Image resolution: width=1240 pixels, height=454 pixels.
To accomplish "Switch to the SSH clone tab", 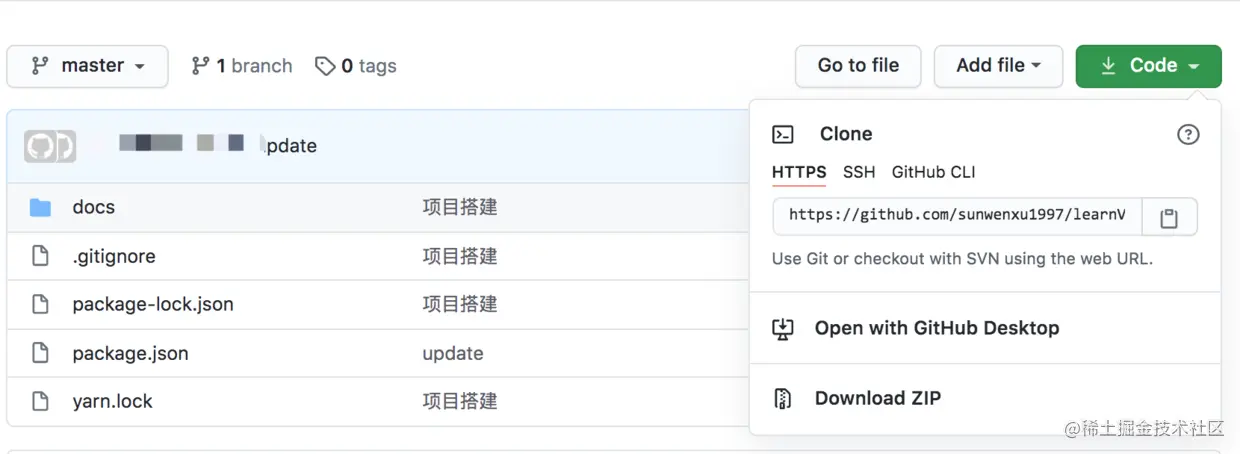I will 859,172.
